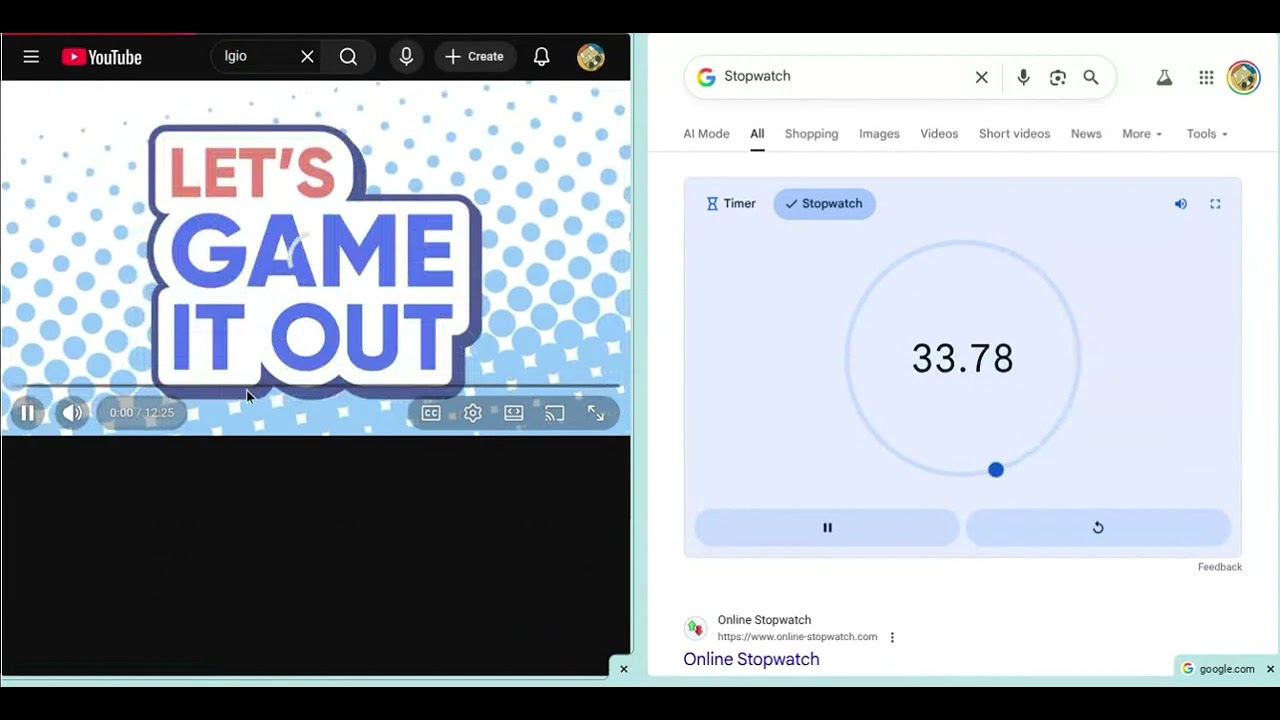Switch to AI Mode tab
1280x720 pixels.
point(706,134)
